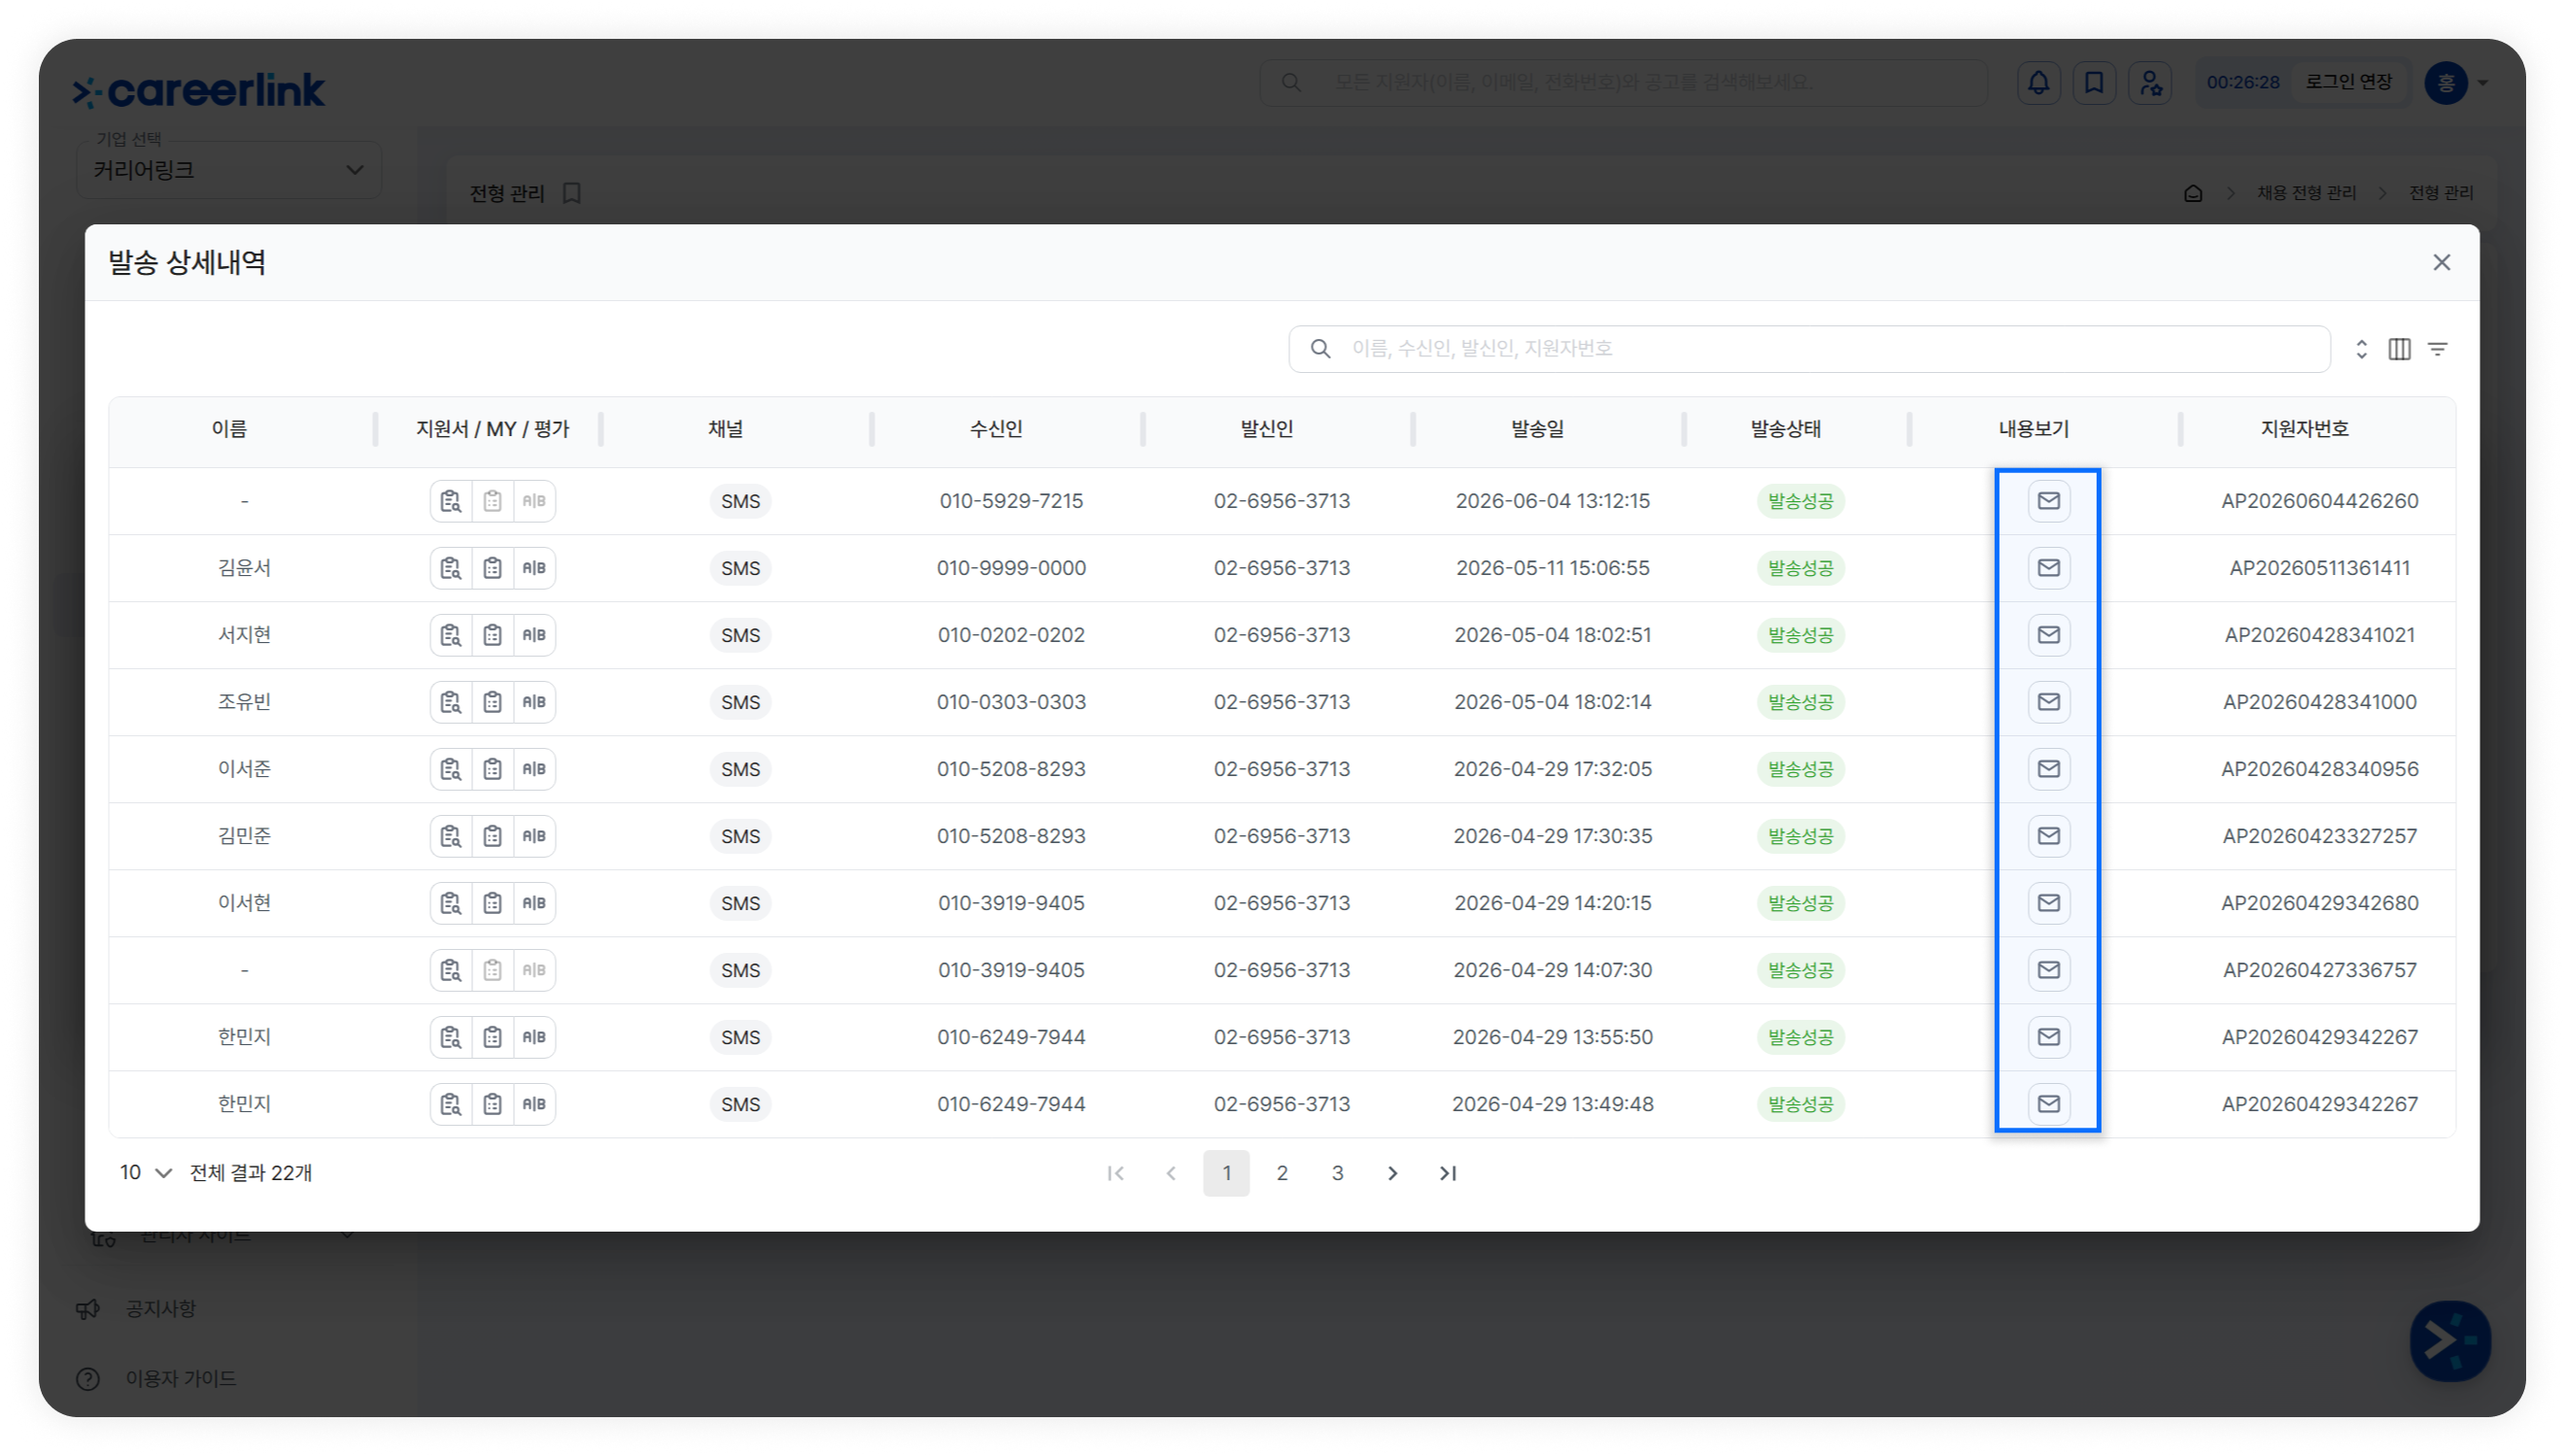View message content for 이서준's row
The width and height of the screenshot is (2565, 1456).
click(x=2048, y=769)
